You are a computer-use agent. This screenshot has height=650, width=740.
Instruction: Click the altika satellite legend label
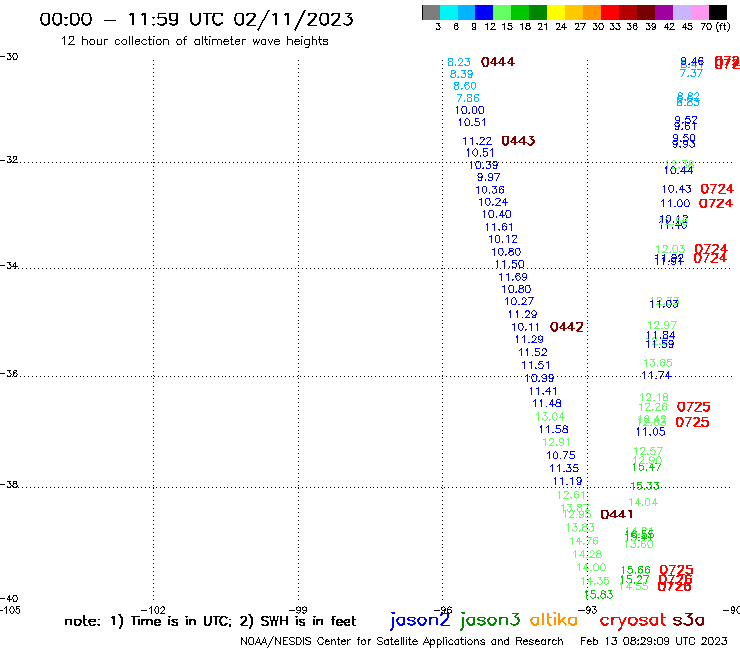click(554, 620)
